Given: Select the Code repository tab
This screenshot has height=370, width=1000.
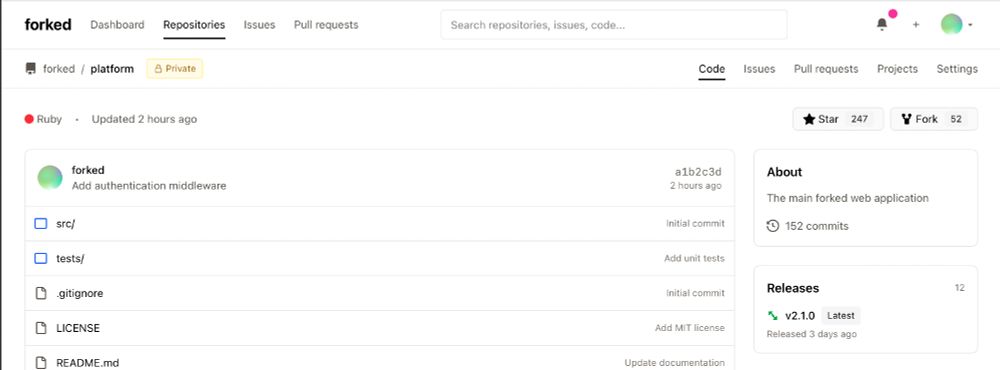Looking at the screenshot, I should [x=712, y=69].
